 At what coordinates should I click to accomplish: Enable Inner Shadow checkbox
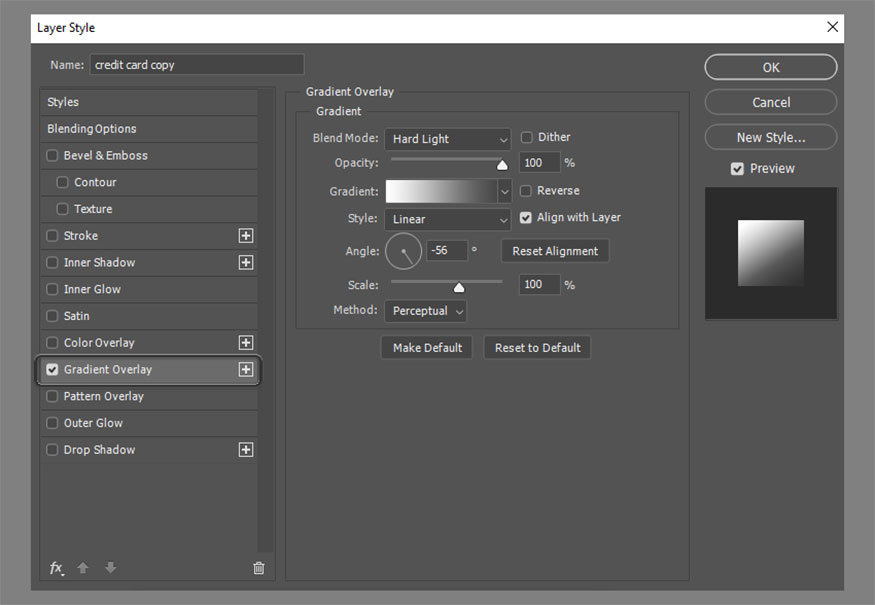[x=52, y=262]
